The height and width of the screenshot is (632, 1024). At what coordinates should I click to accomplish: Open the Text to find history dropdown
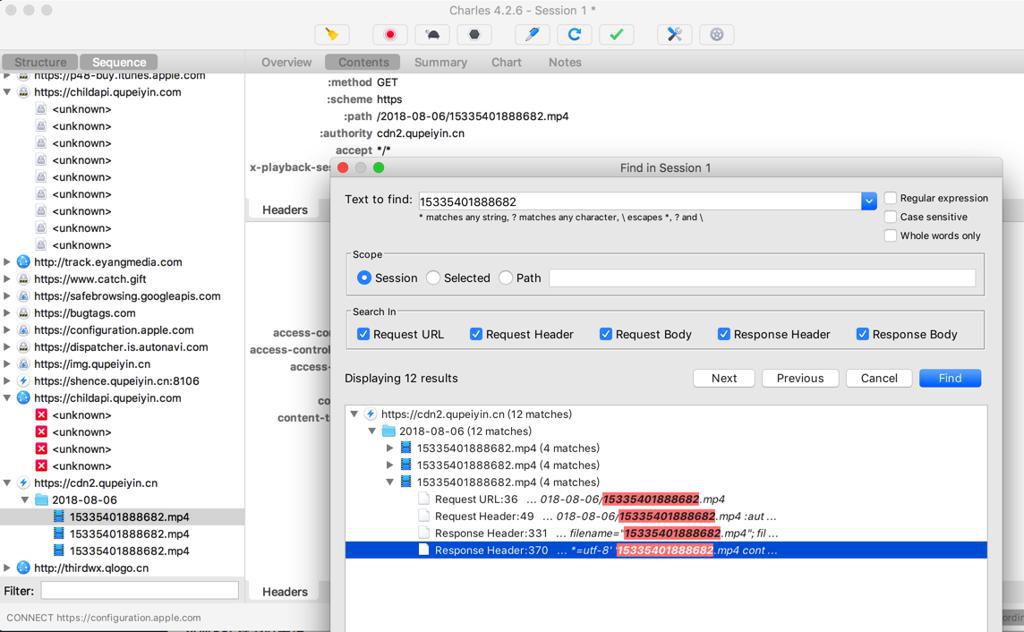869,202
